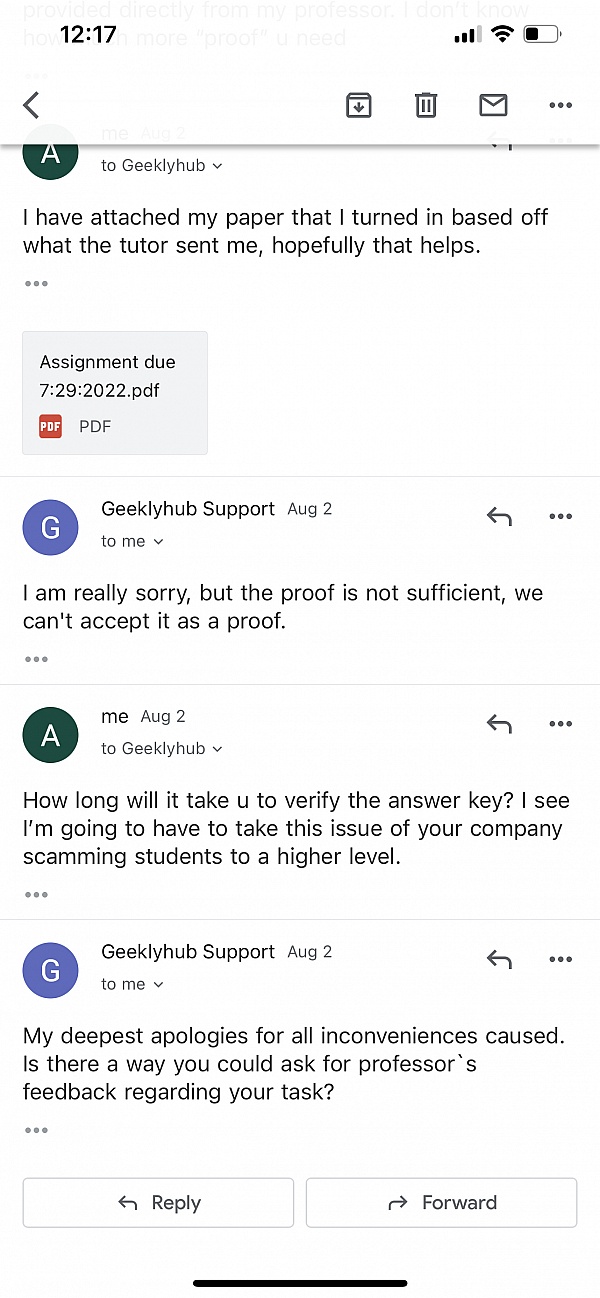Open the top toolbar more options menu
Screen dimensions: 600x1298
tap(560, 105)
